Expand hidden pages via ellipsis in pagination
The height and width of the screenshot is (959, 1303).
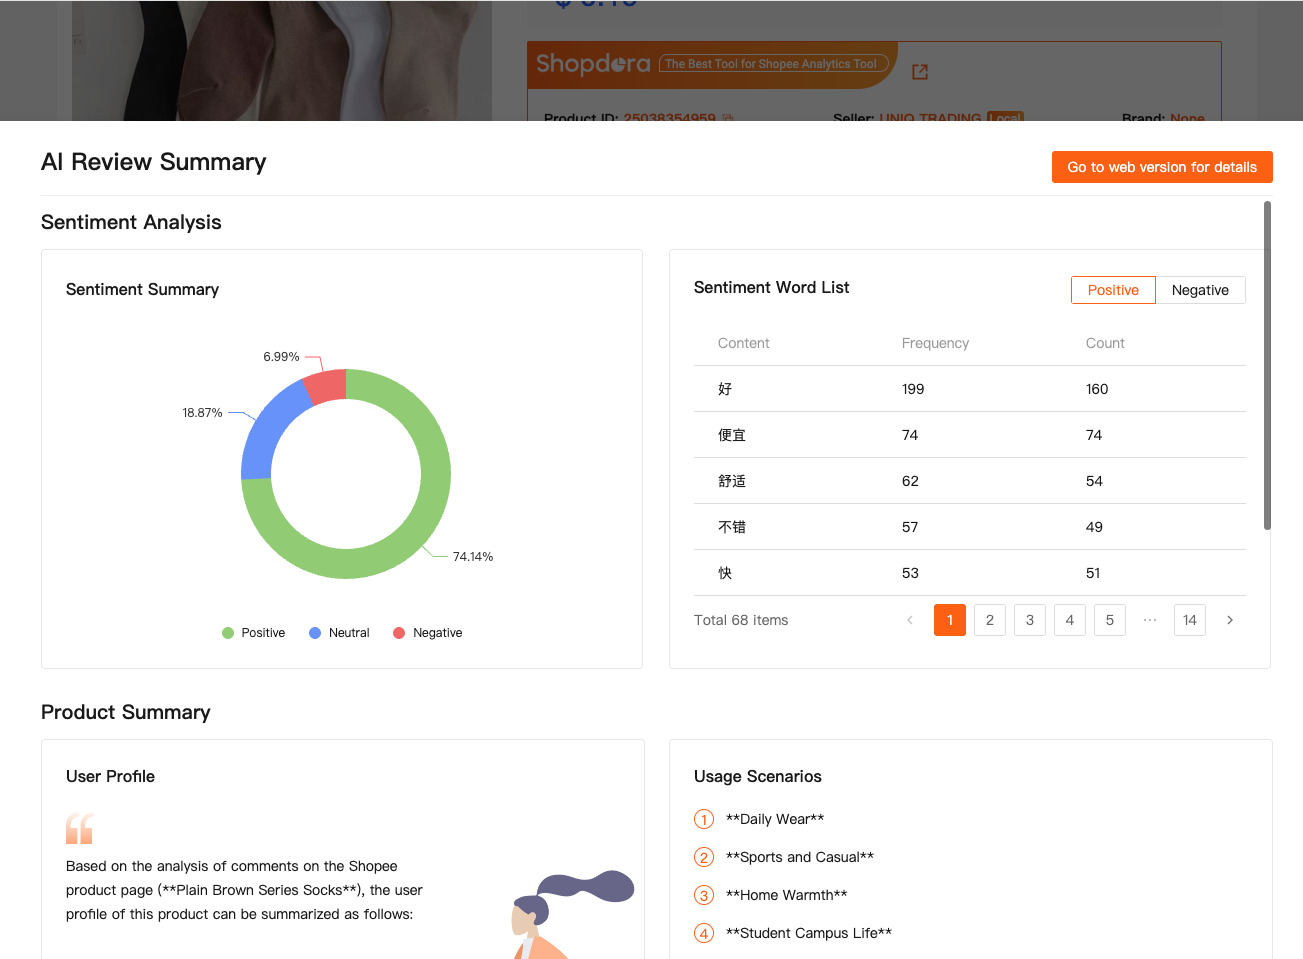[x=1150, y=620]
